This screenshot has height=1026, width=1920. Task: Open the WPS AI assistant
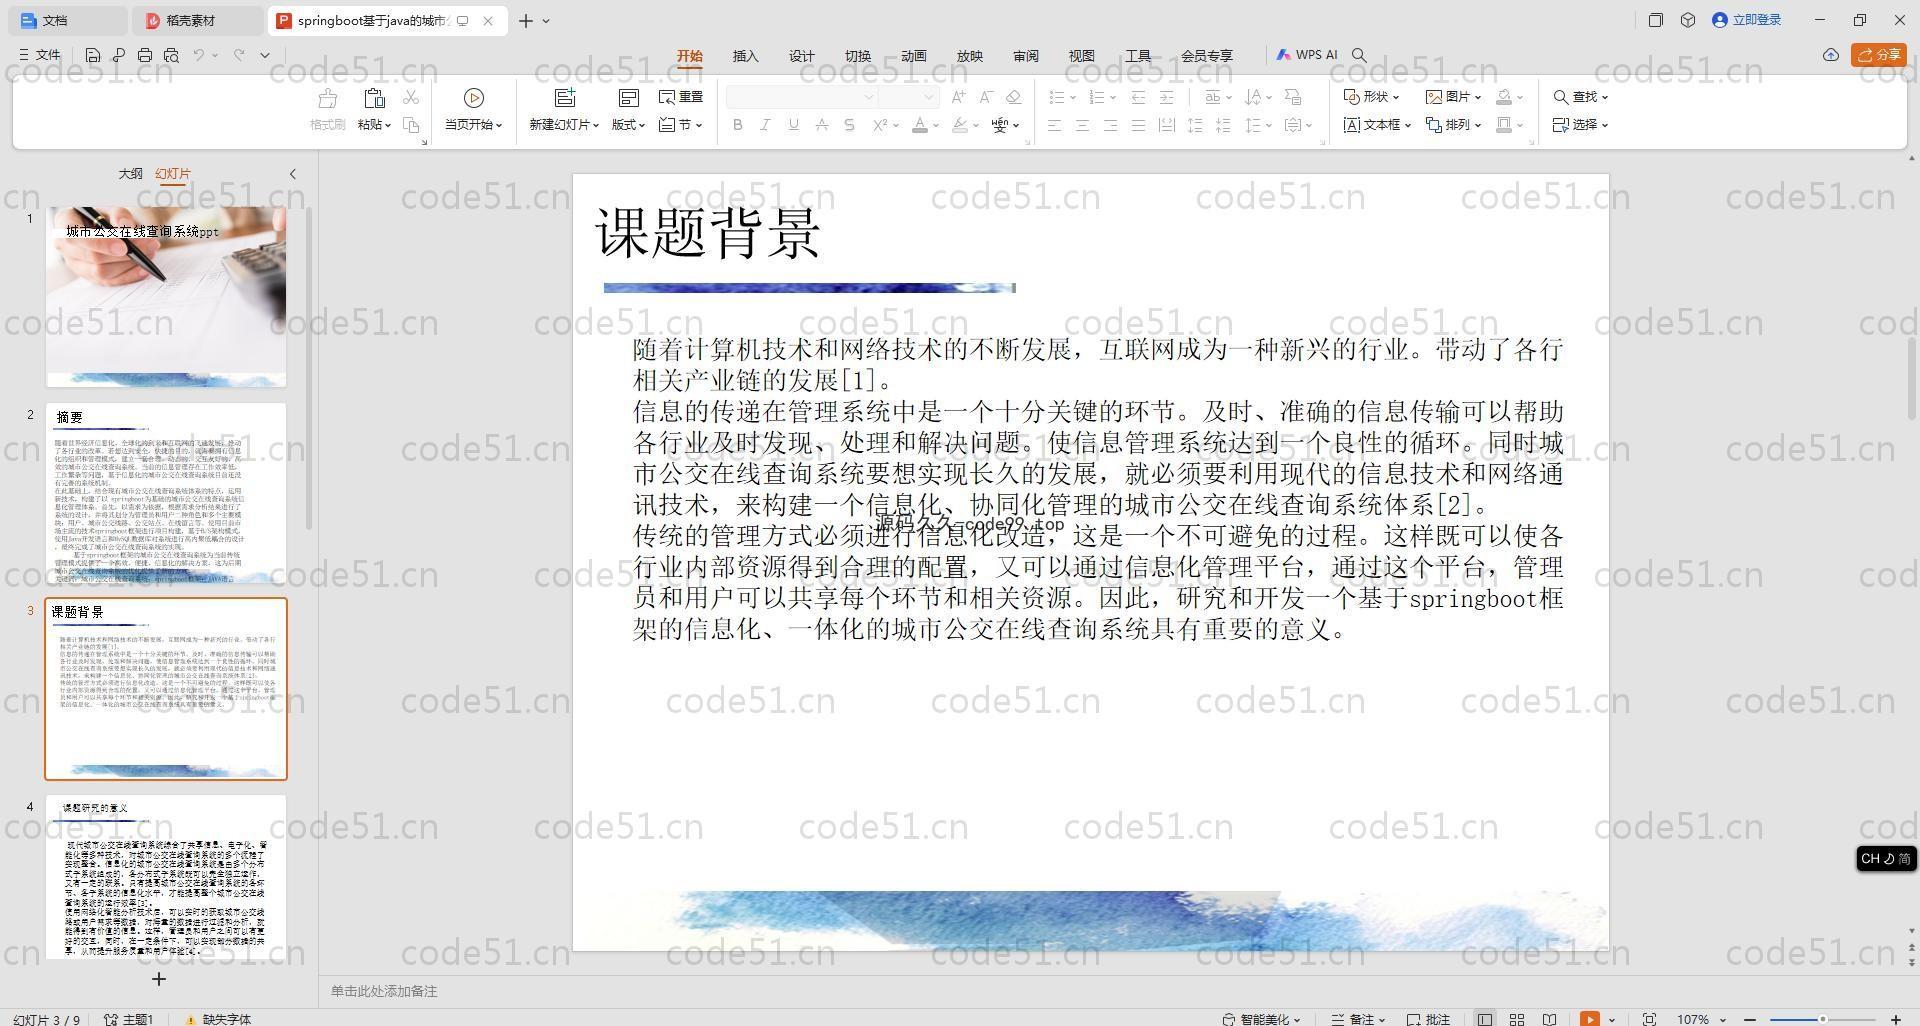point(1306,55)
